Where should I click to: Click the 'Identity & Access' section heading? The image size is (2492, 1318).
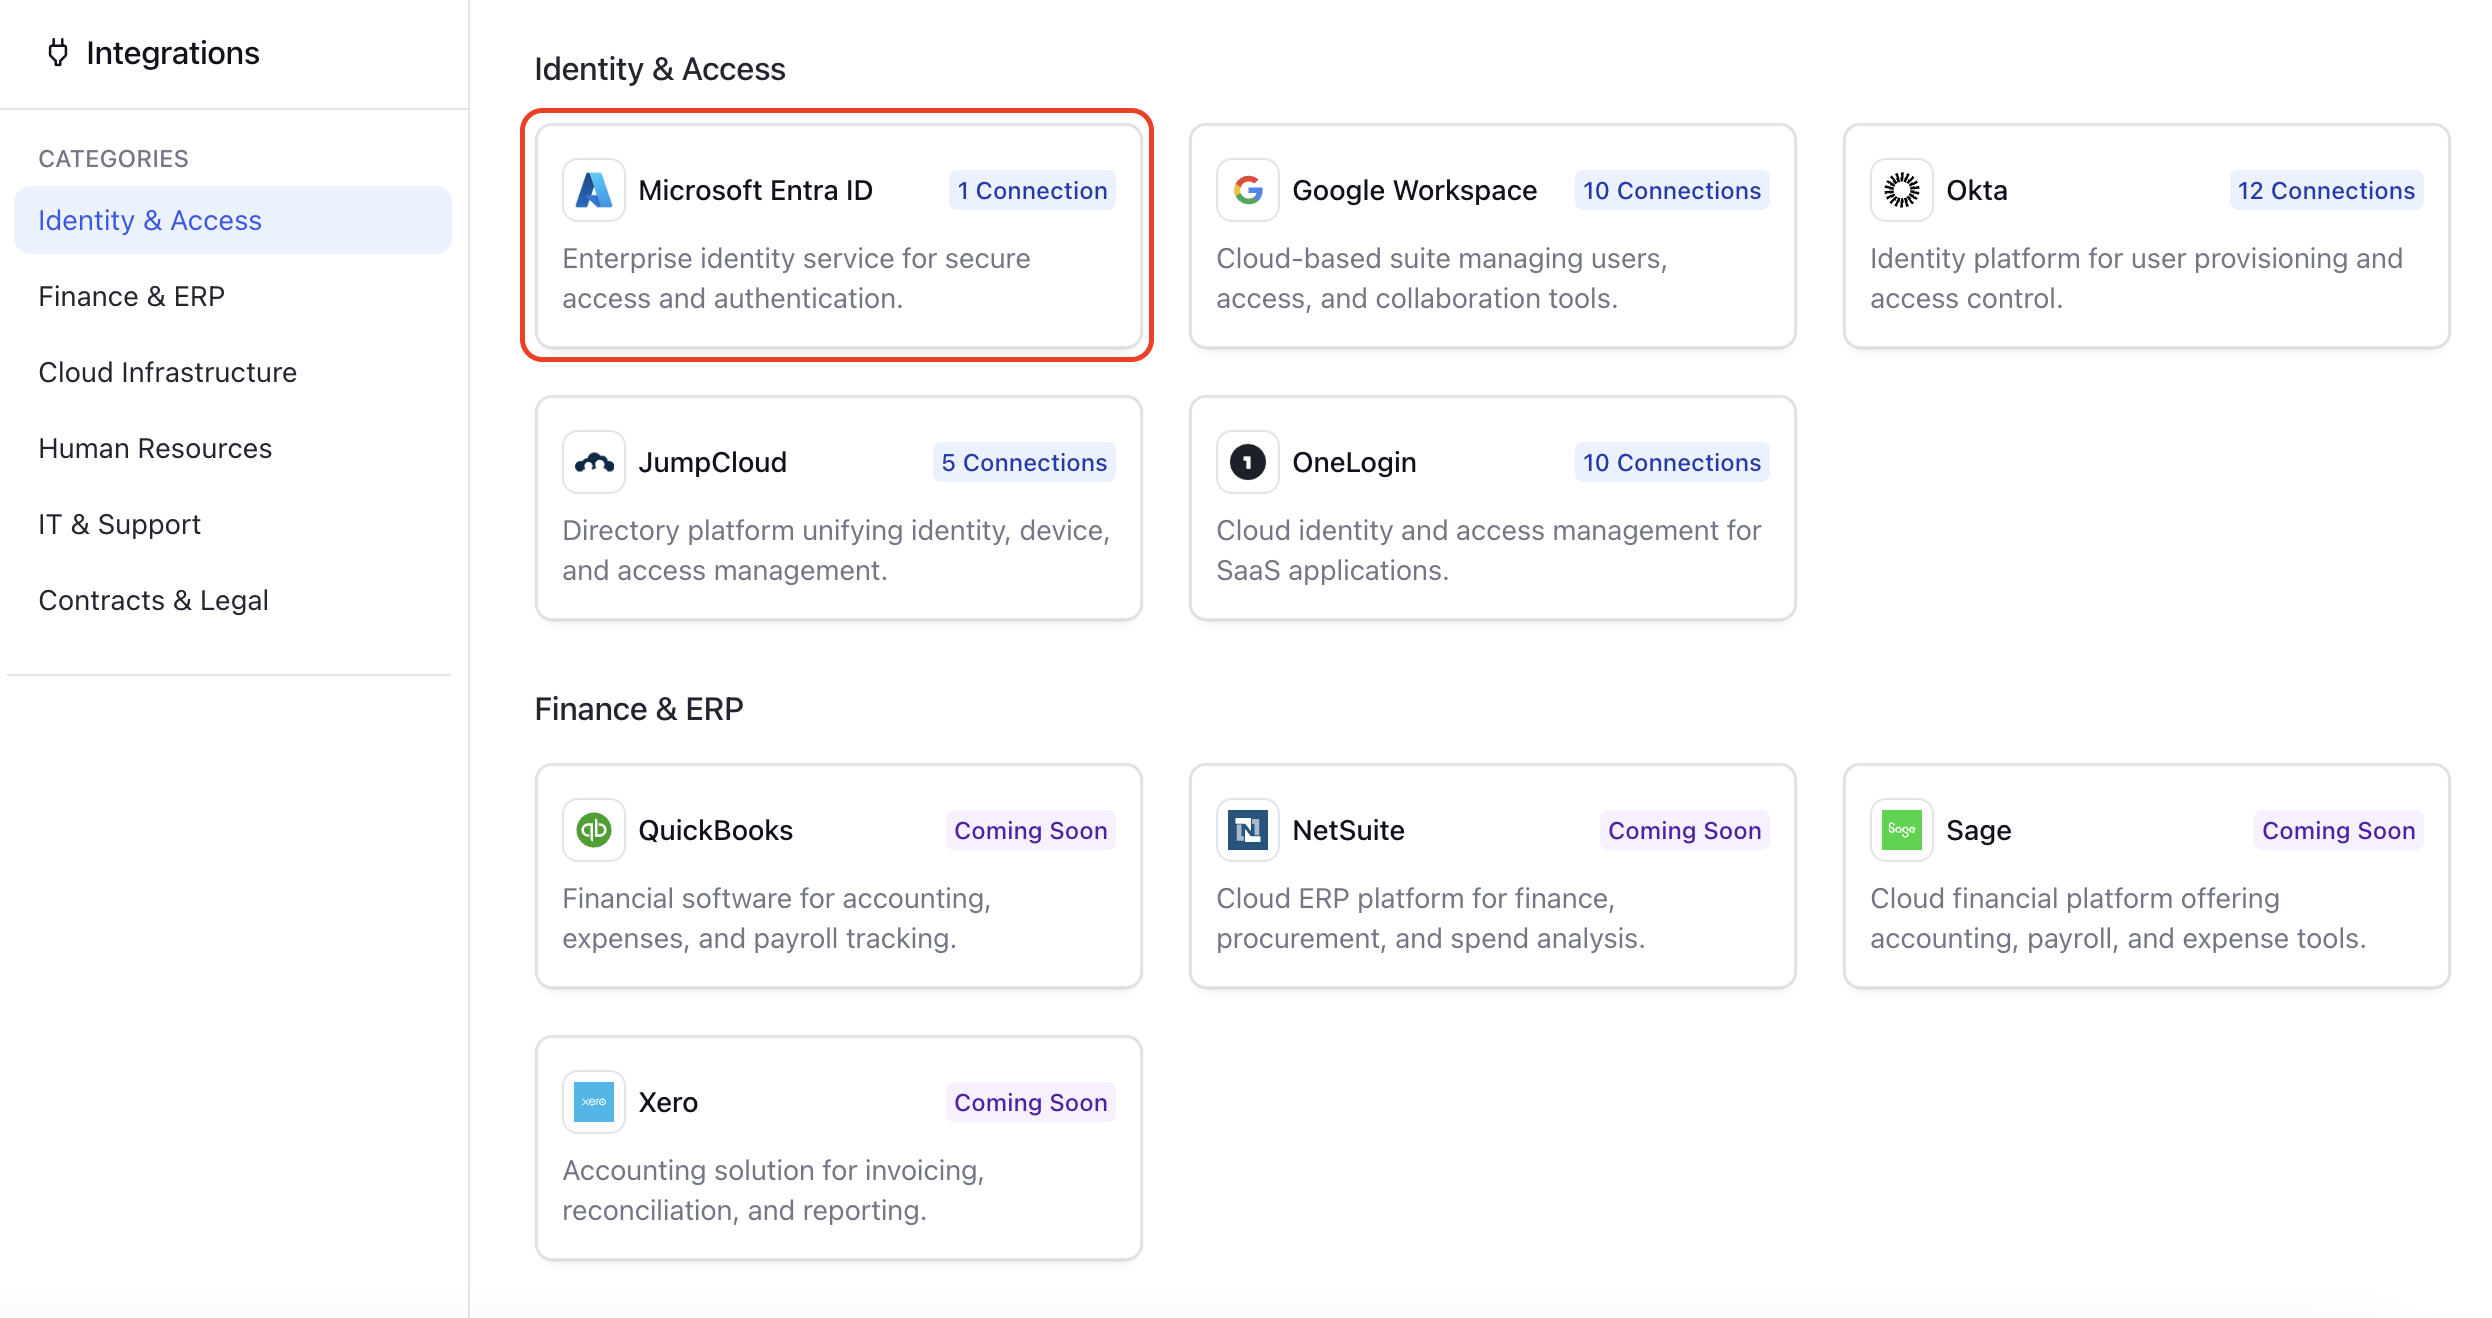pos(660,68)
